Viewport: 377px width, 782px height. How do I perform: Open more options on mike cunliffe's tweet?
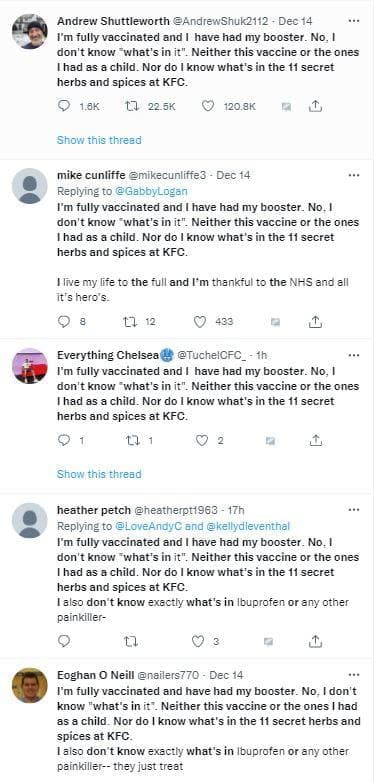coord(354,176)
